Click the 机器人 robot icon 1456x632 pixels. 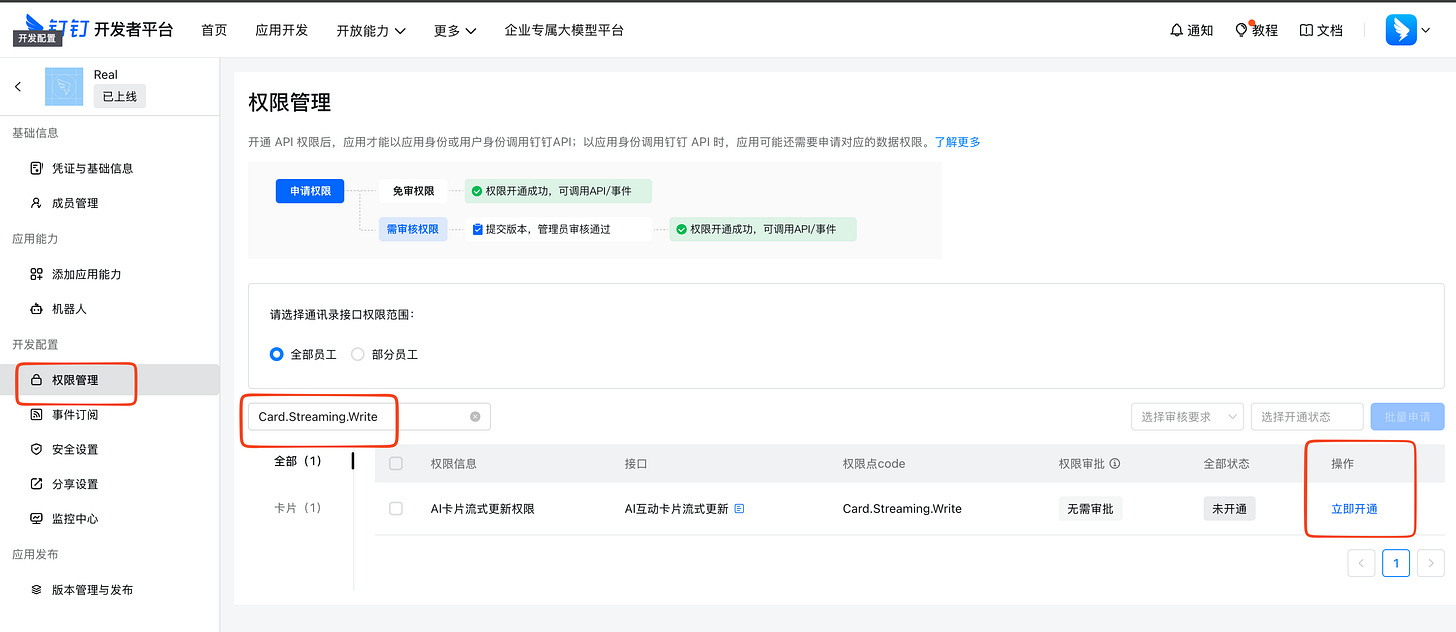coord(37,309)
